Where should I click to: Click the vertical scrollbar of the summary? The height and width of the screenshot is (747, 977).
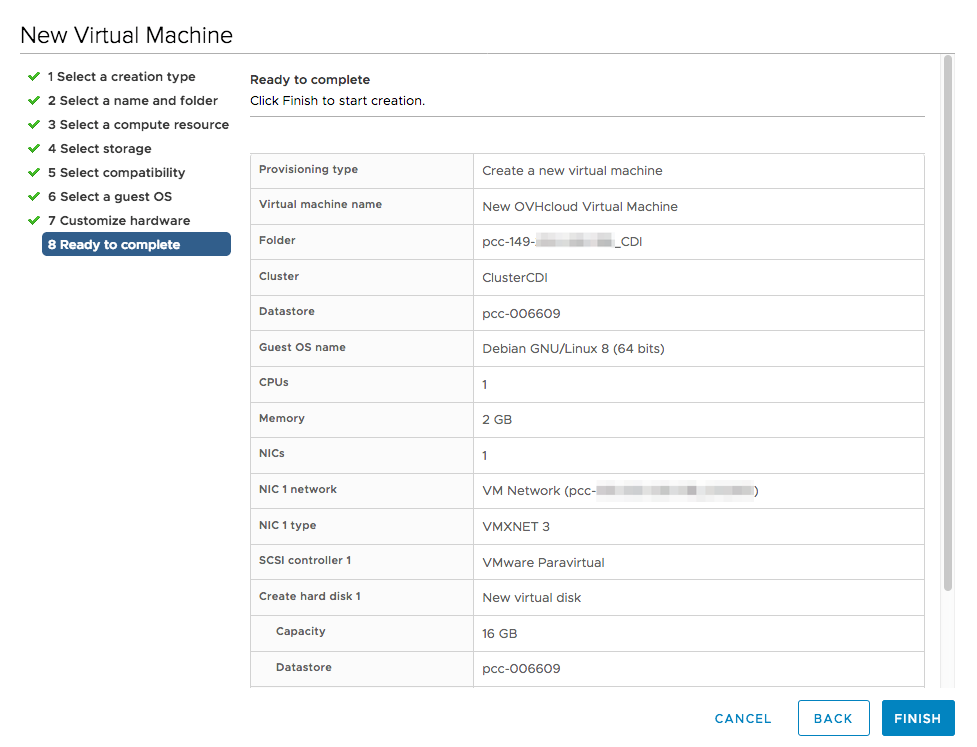click(948, 320)
